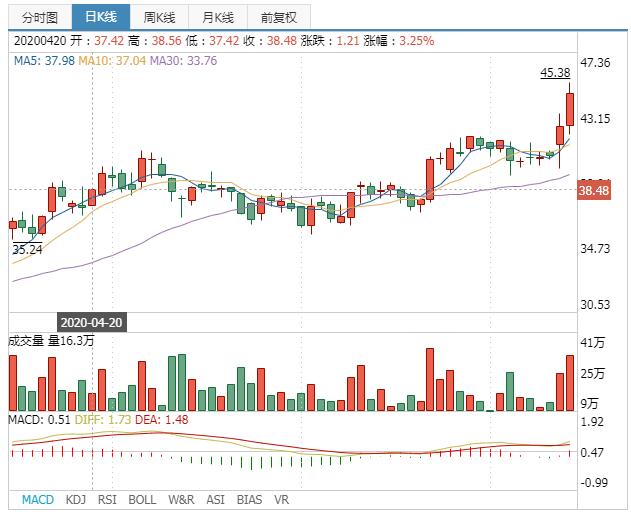Select the MACD indicator
The width and height of the screenshot is (631, 514).
coord(37,500)
